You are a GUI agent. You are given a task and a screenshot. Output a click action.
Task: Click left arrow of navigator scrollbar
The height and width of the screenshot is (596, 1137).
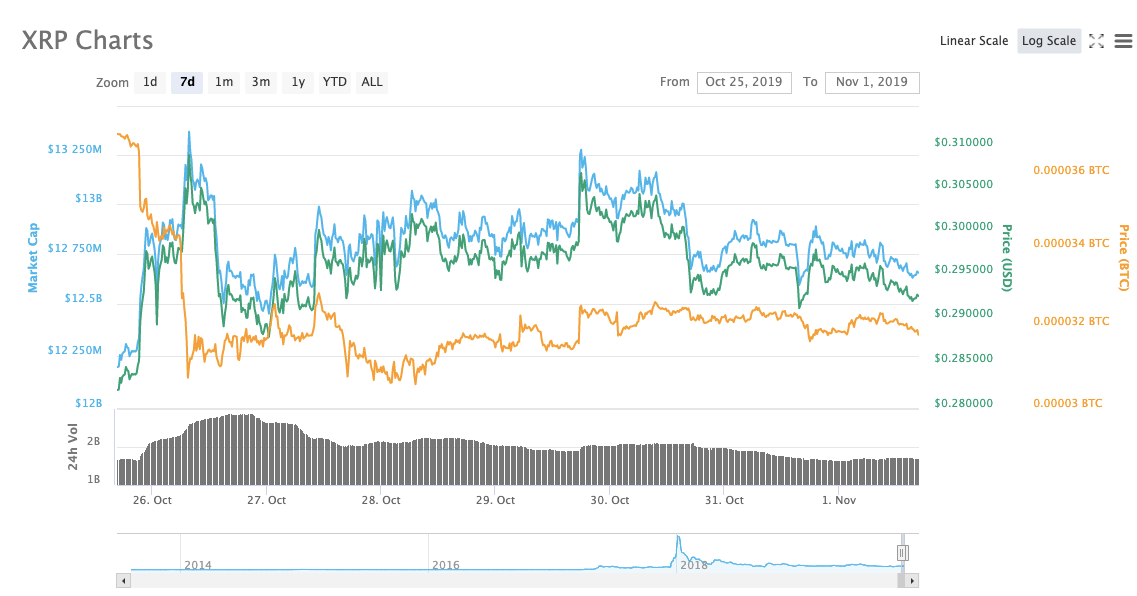point(123,581)
